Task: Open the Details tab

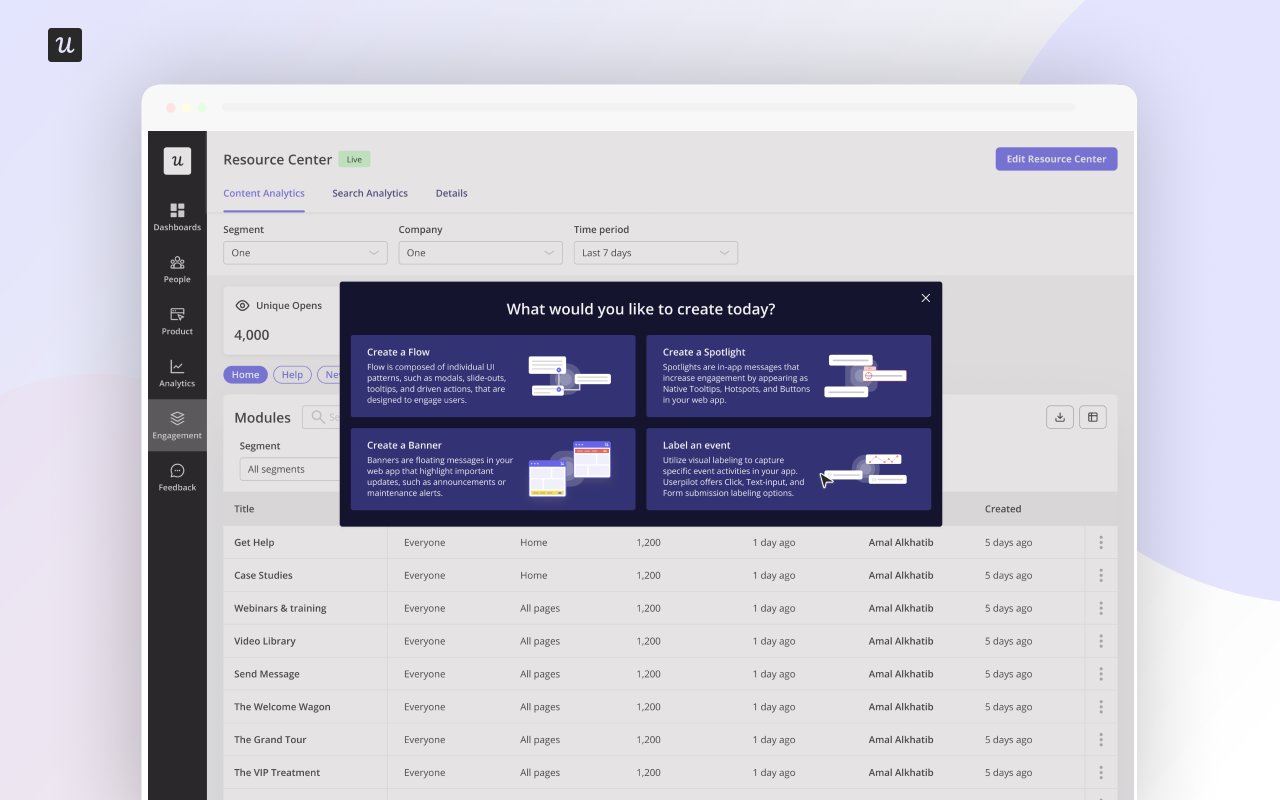Action: (x=451, y=193)
